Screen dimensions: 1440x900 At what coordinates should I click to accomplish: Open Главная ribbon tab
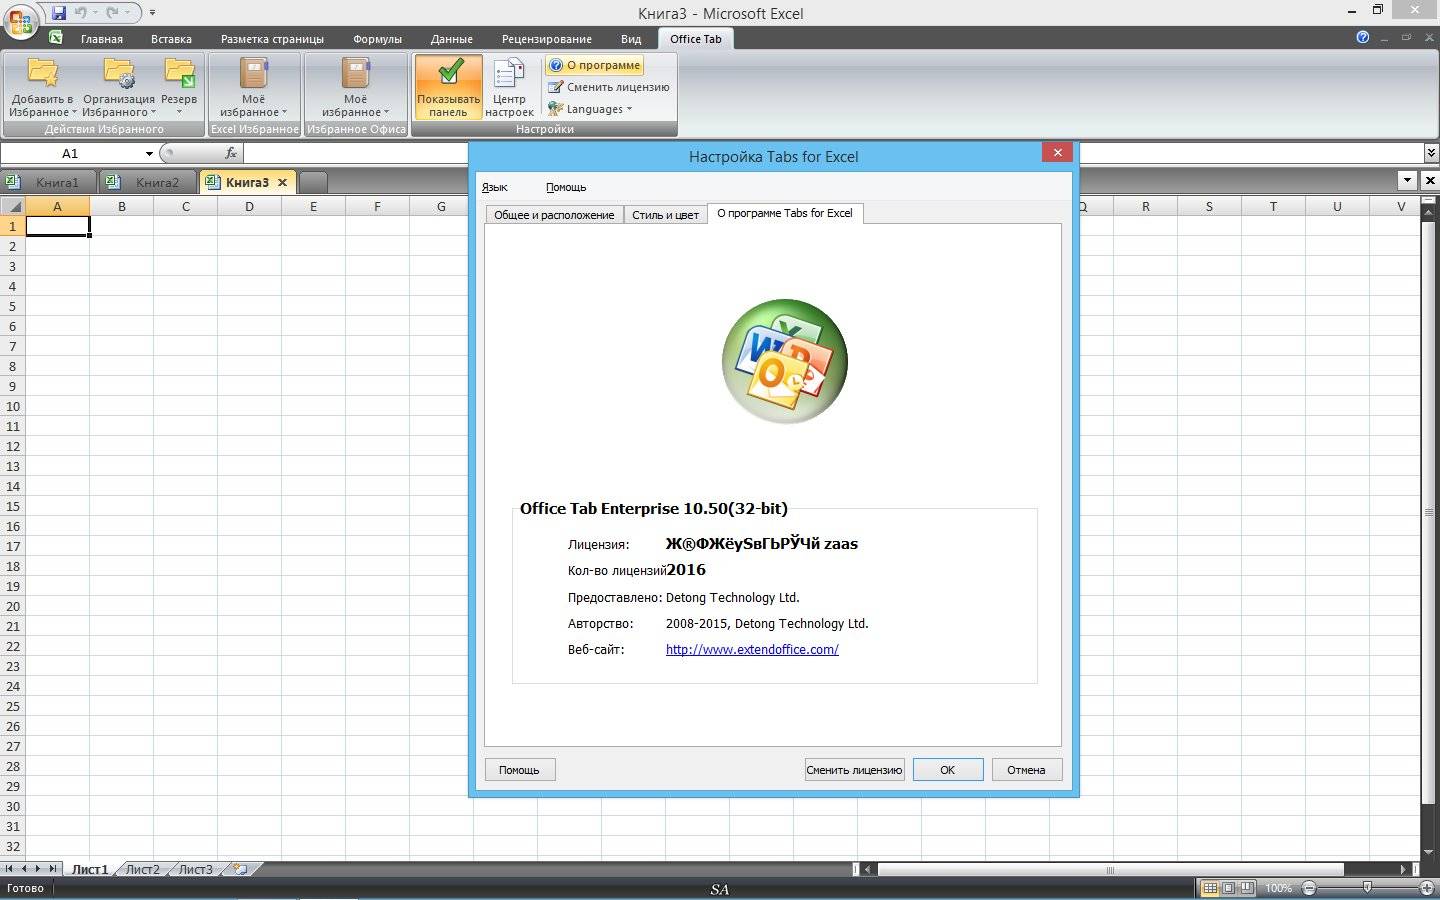click(x=102, y=39)
